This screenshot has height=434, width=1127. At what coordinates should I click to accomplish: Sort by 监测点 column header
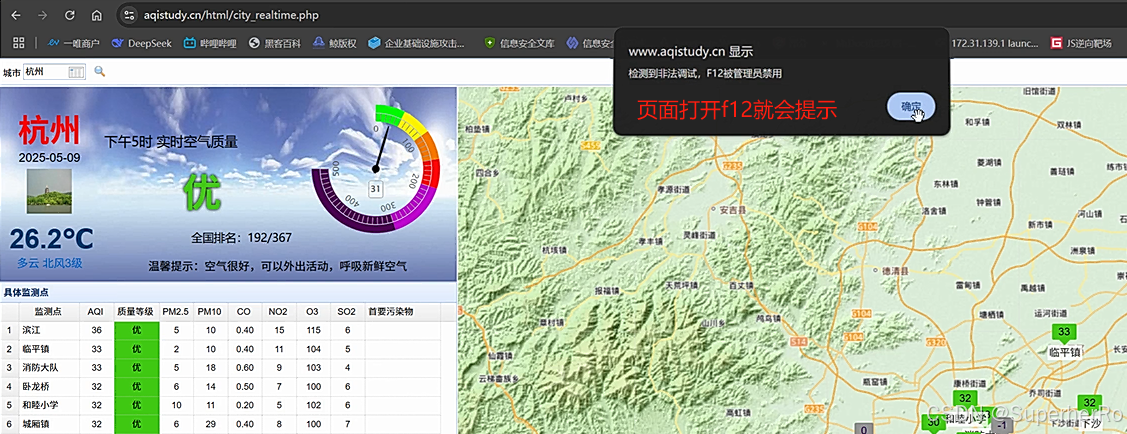tap(48, 312)
